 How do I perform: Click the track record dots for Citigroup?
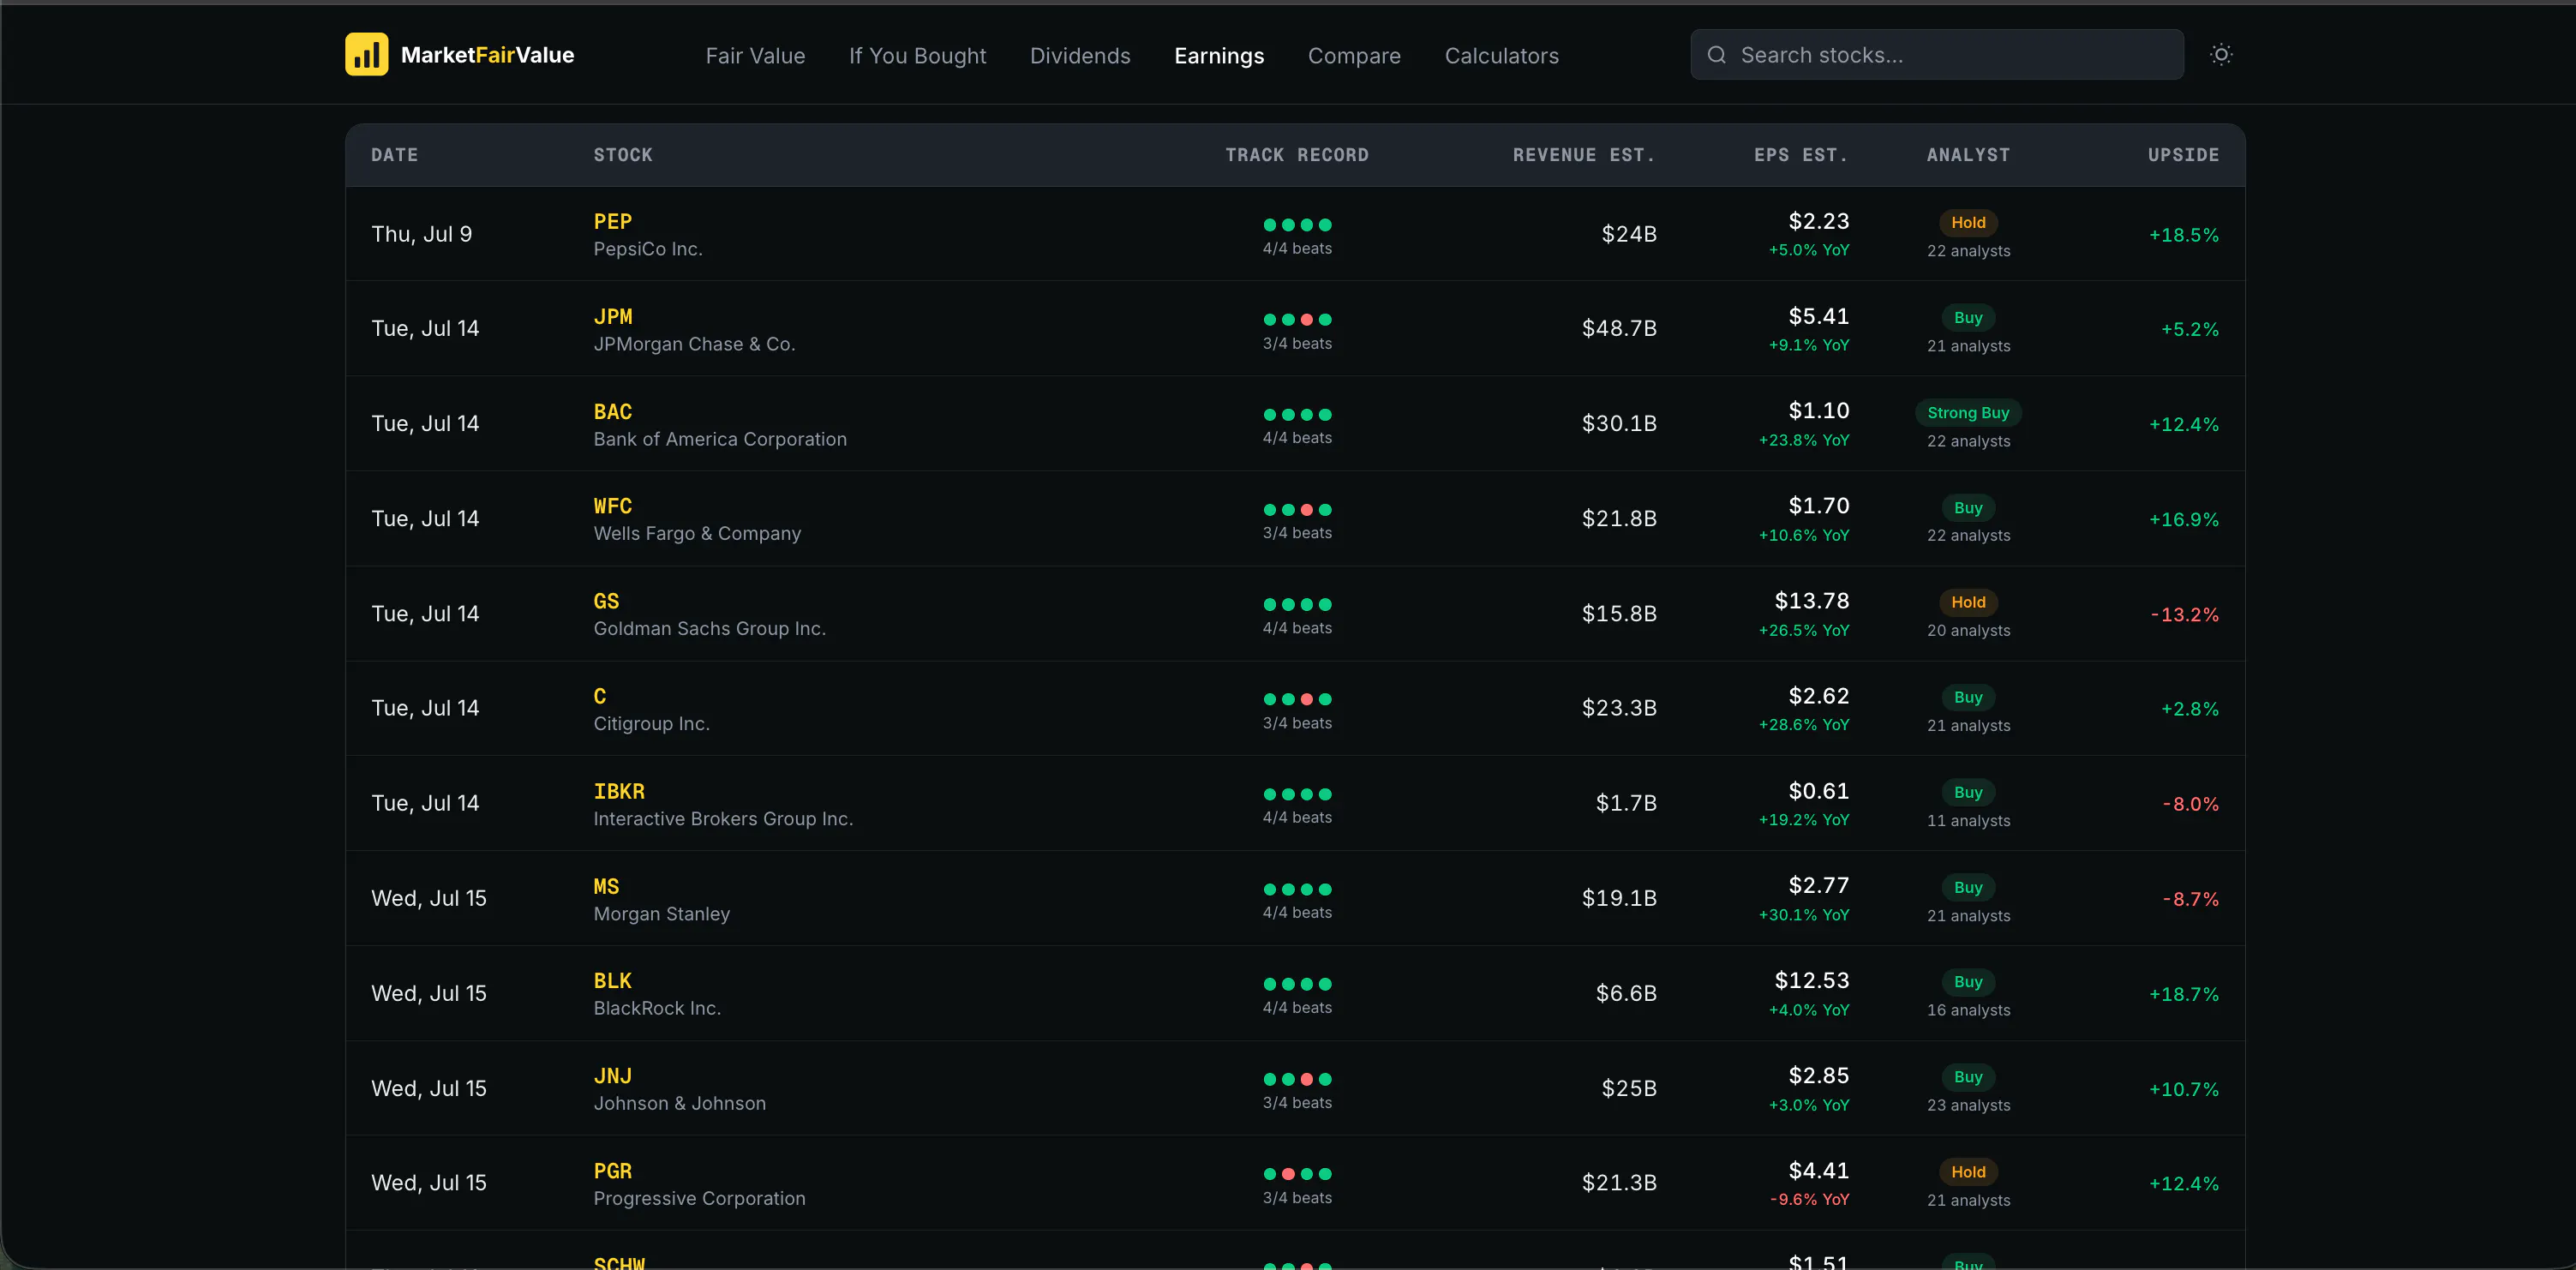[1297, 699]
